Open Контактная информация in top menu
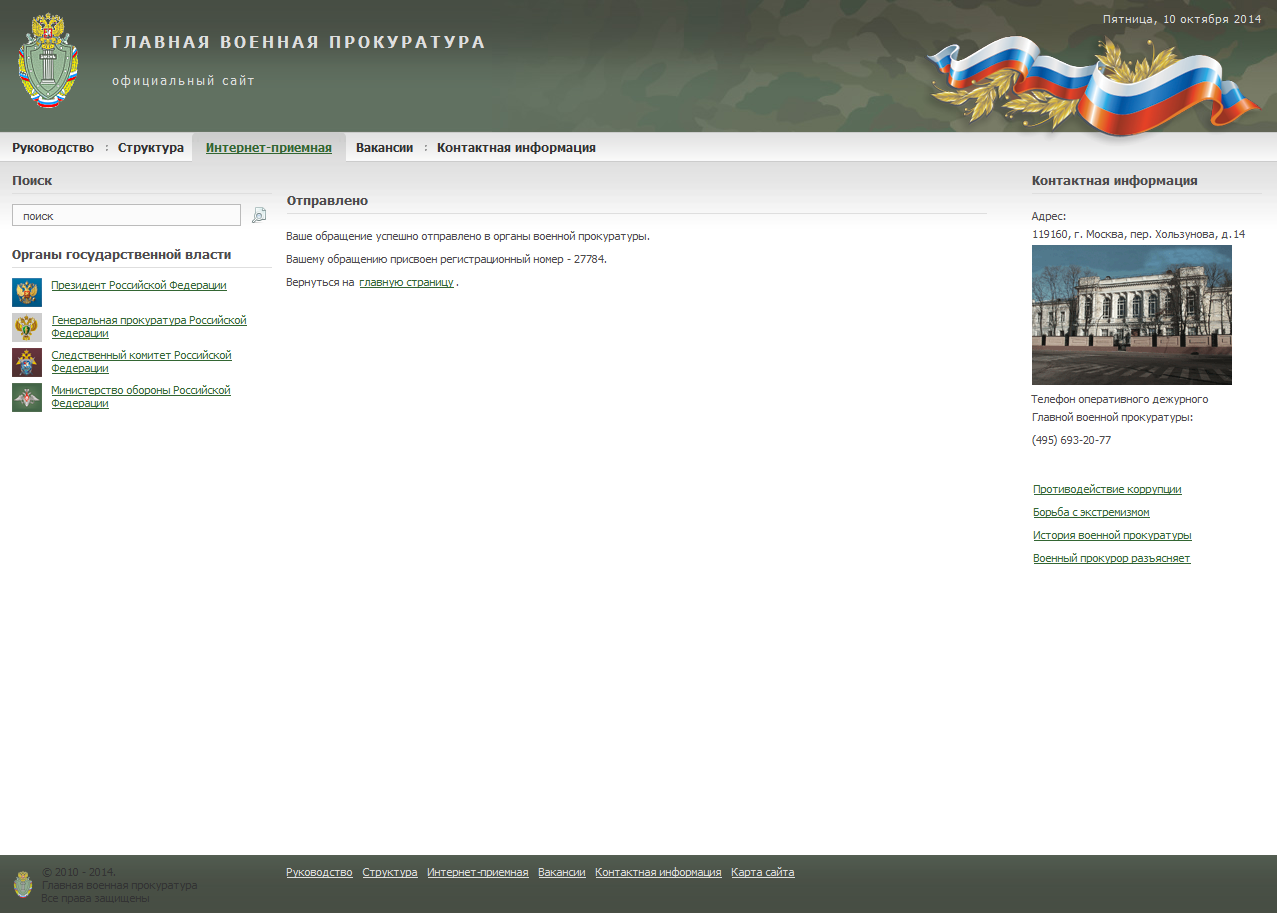The image size is (1277, 913). [516, 147]
